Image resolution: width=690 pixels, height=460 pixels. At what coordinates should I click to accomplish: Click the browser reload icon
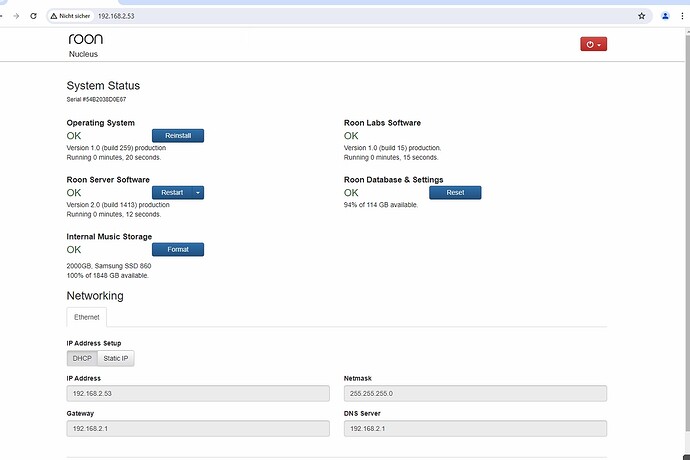[x=33, y=16]
